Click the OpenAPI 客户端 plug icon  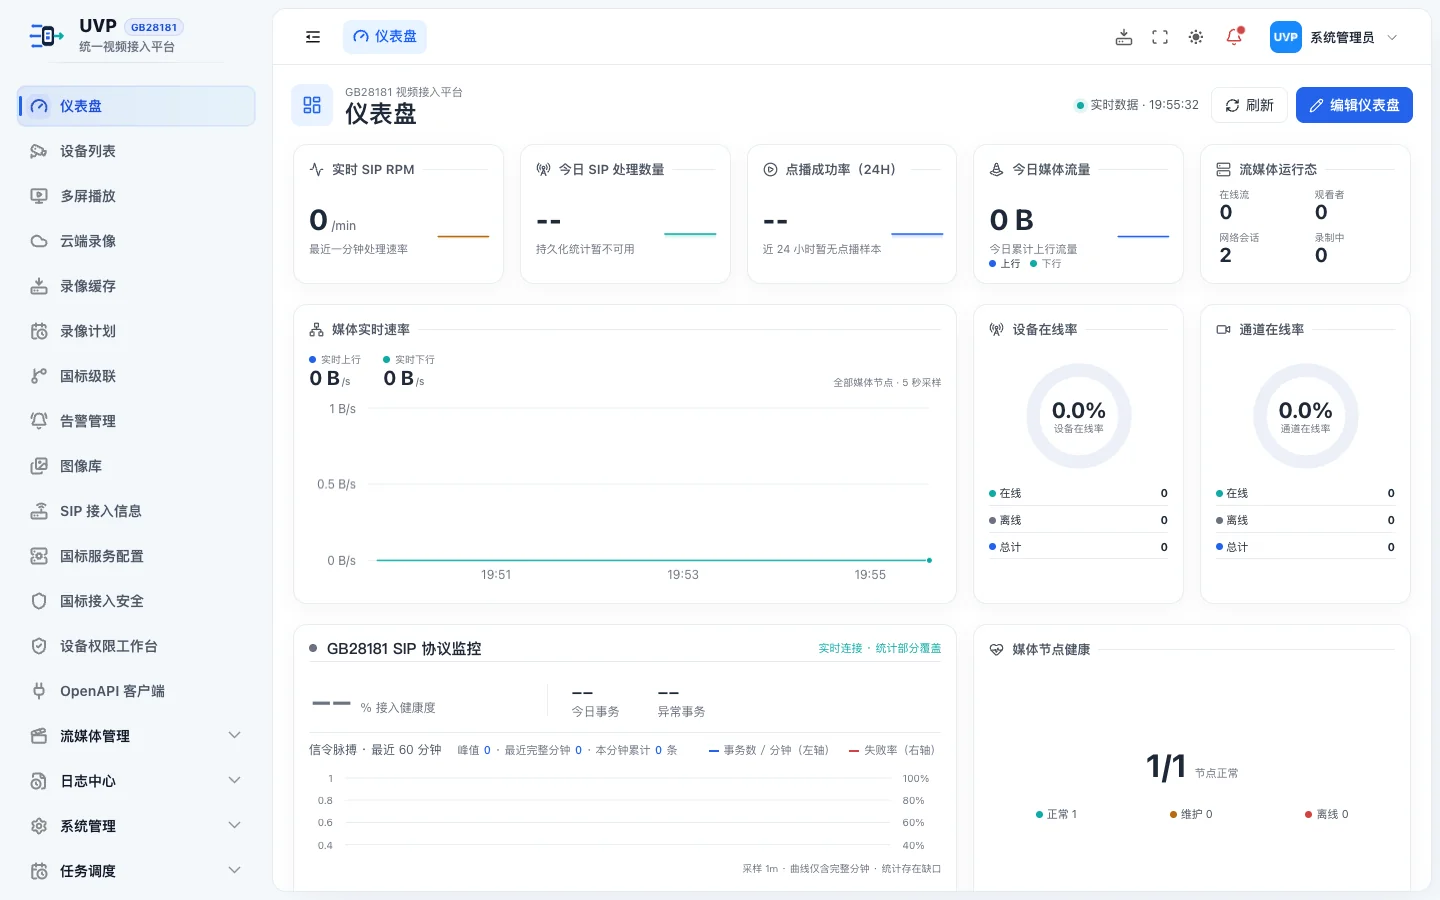[39, 691]
